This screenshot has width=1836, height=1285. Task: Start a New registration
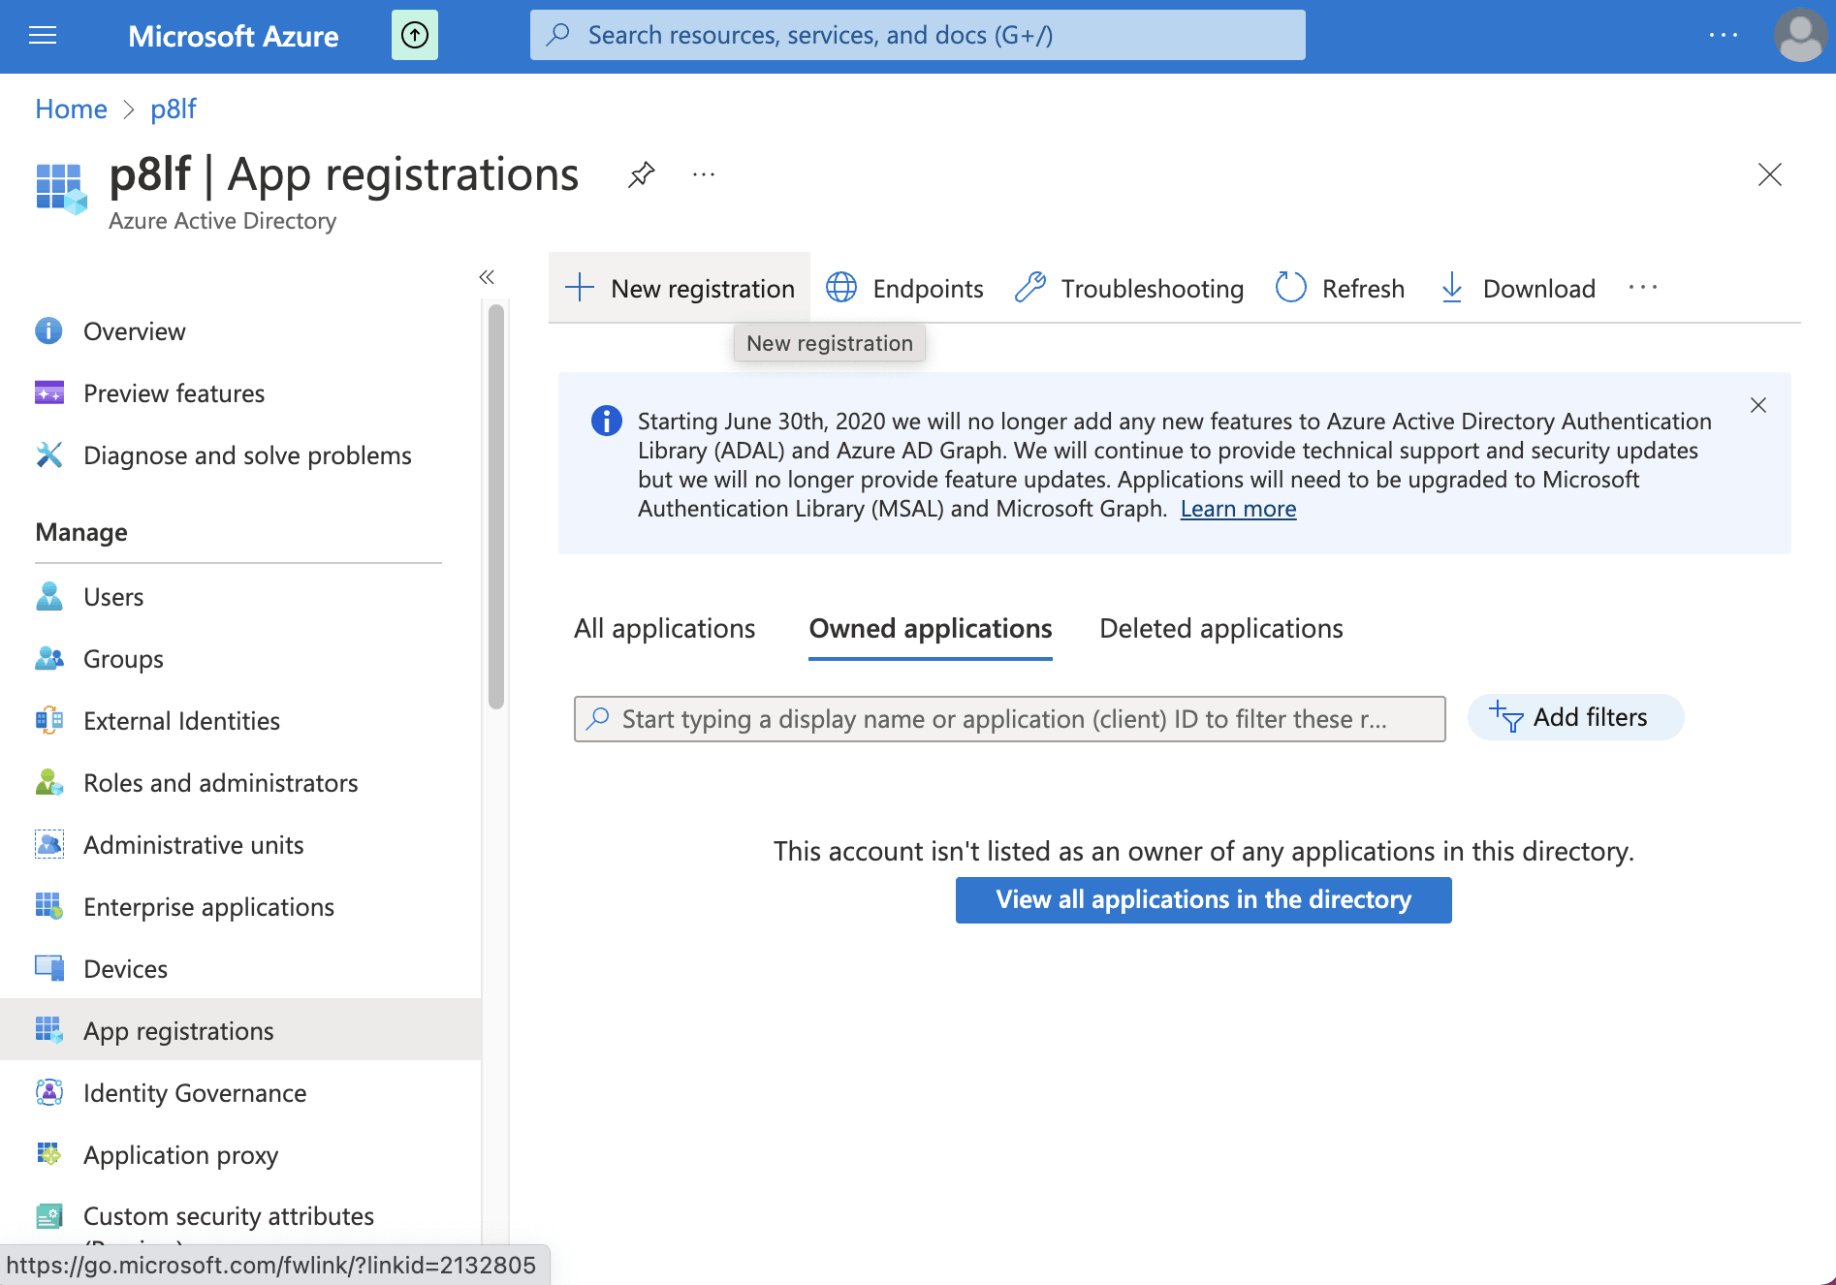(680, 288)
